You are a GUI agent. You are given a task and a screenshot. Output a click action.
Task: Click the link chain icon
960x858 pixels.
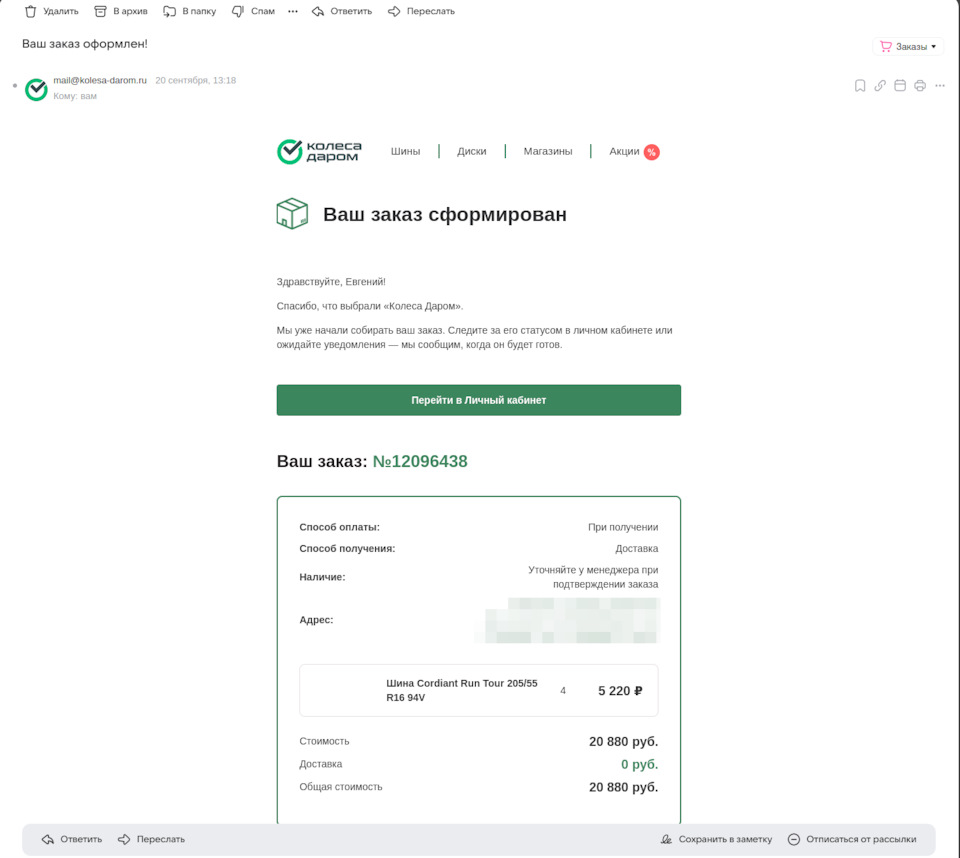click(880, 86)
